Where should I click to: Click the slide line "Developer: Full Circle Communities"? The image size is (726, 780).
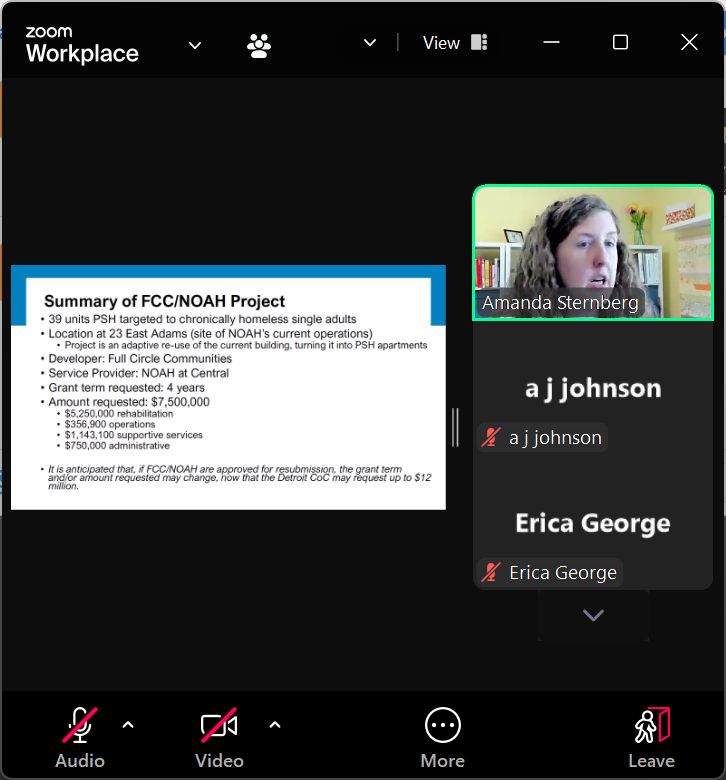tap(140, 359)
